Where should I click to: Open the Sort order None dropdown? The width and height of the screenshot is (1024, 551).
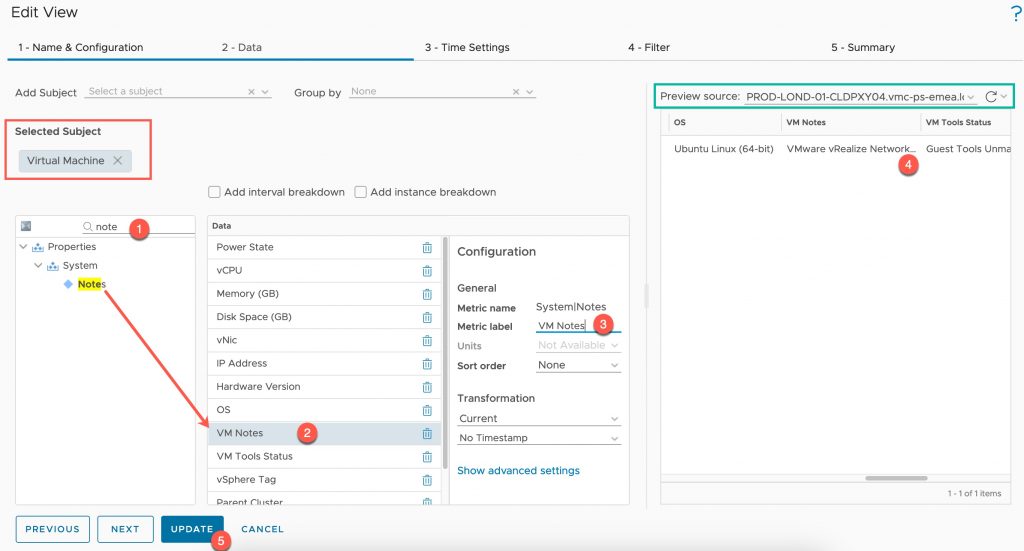578,365
